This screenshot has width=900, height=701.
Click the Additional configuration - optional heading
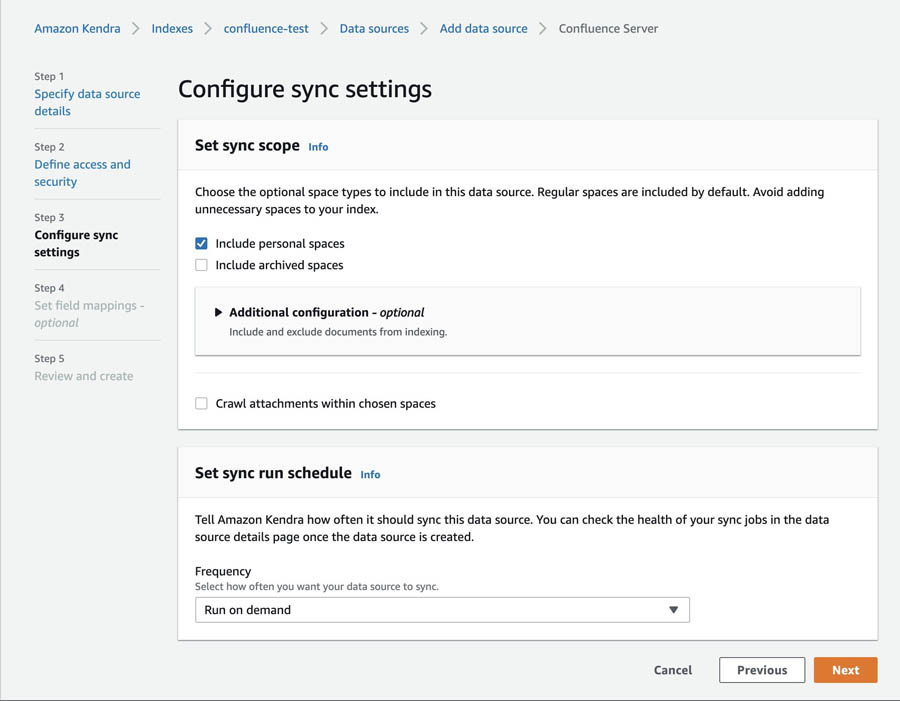[327, 312]
